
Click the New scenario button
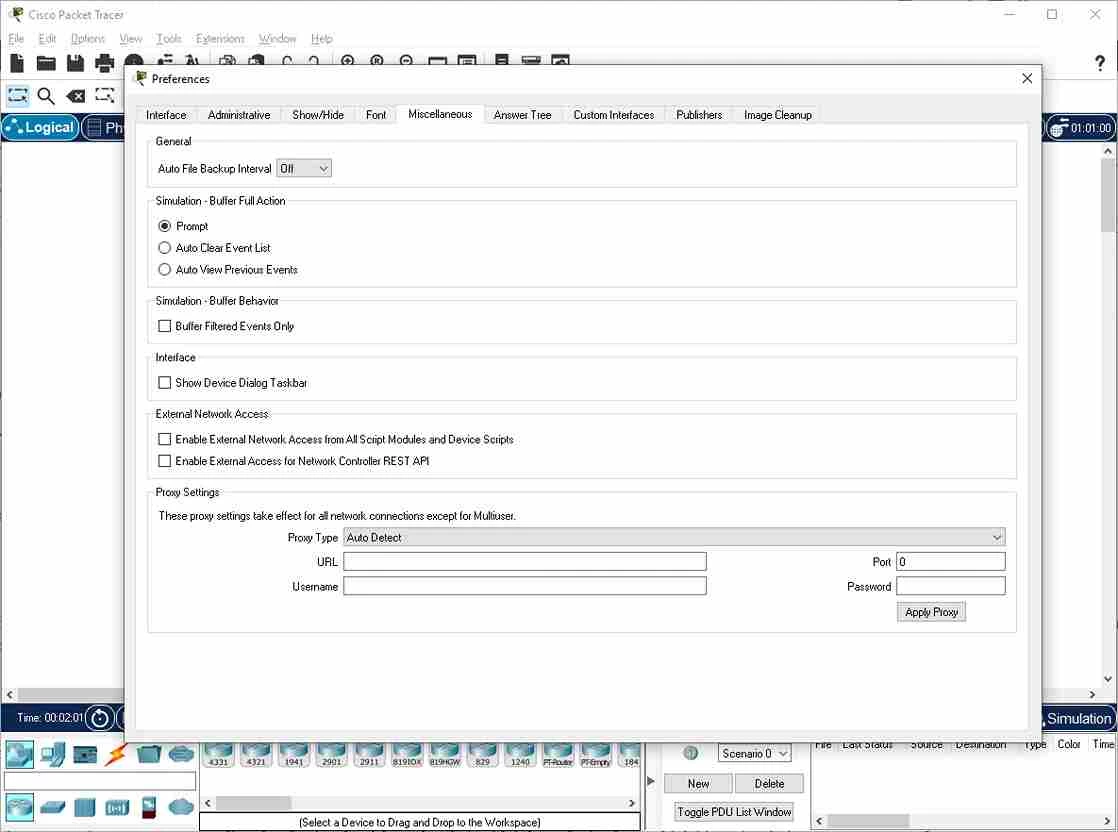pos(699,784)
